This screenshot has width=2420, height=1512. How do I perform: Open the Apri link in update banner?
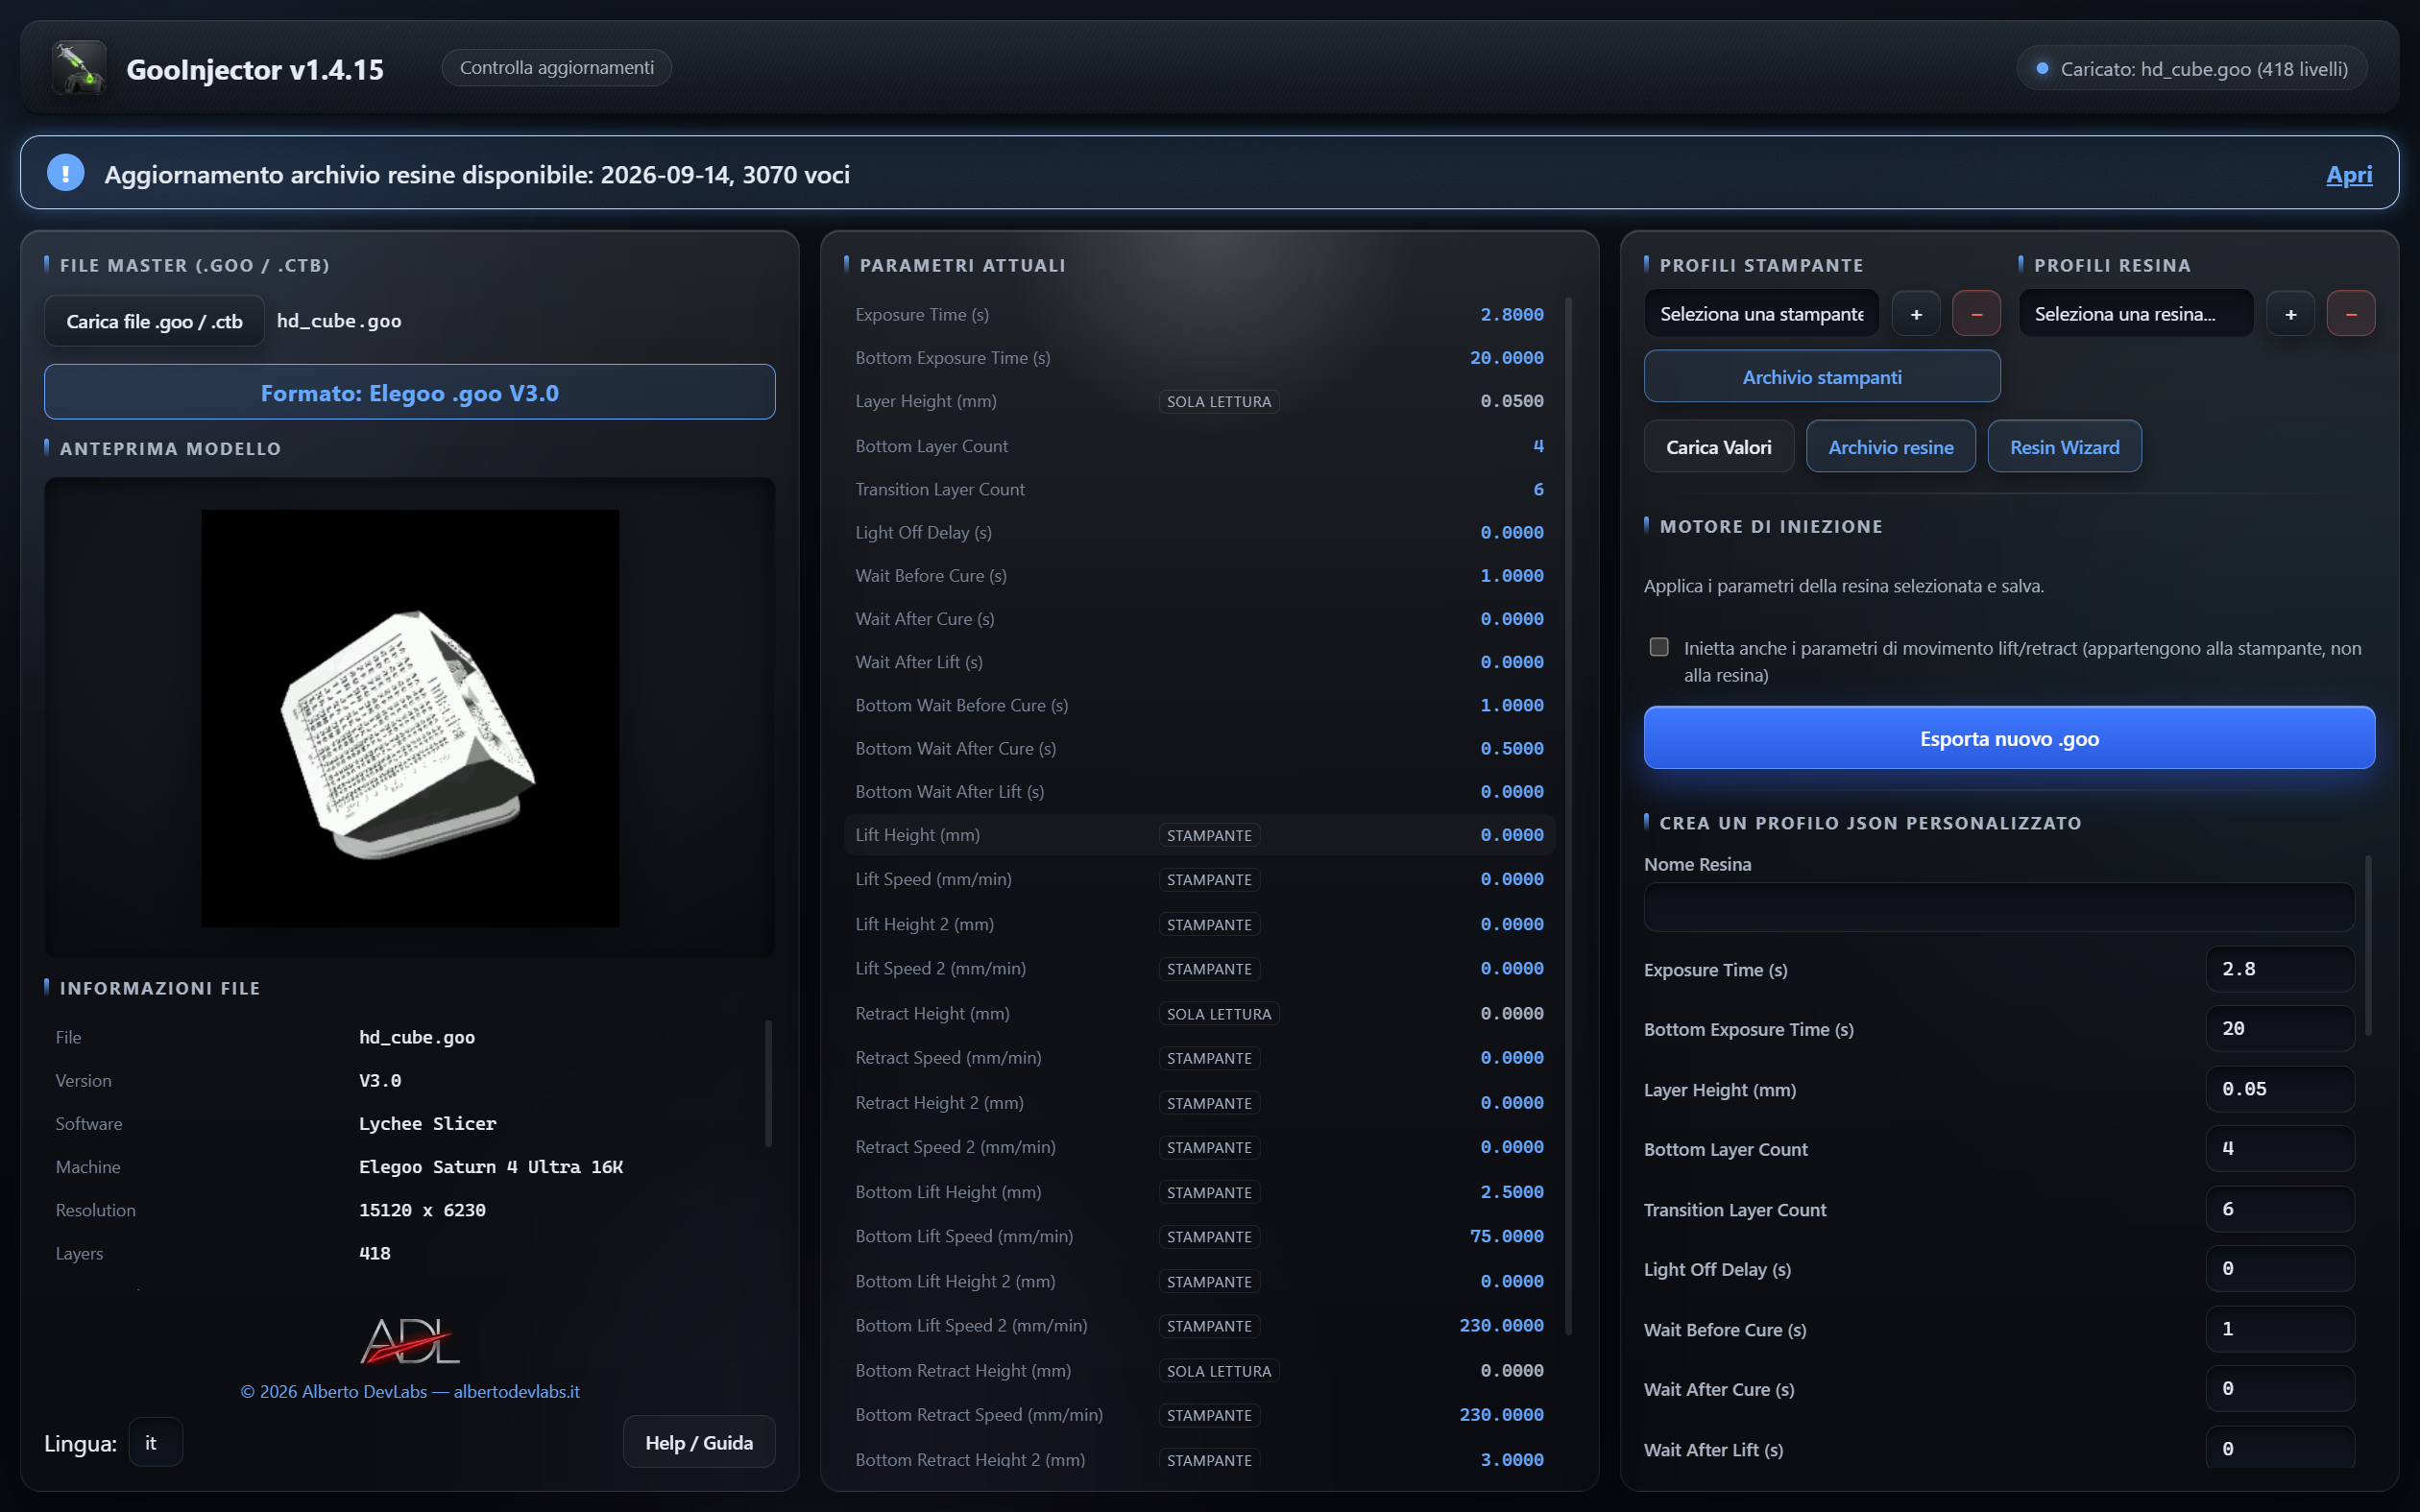(x=2349, y=174)
